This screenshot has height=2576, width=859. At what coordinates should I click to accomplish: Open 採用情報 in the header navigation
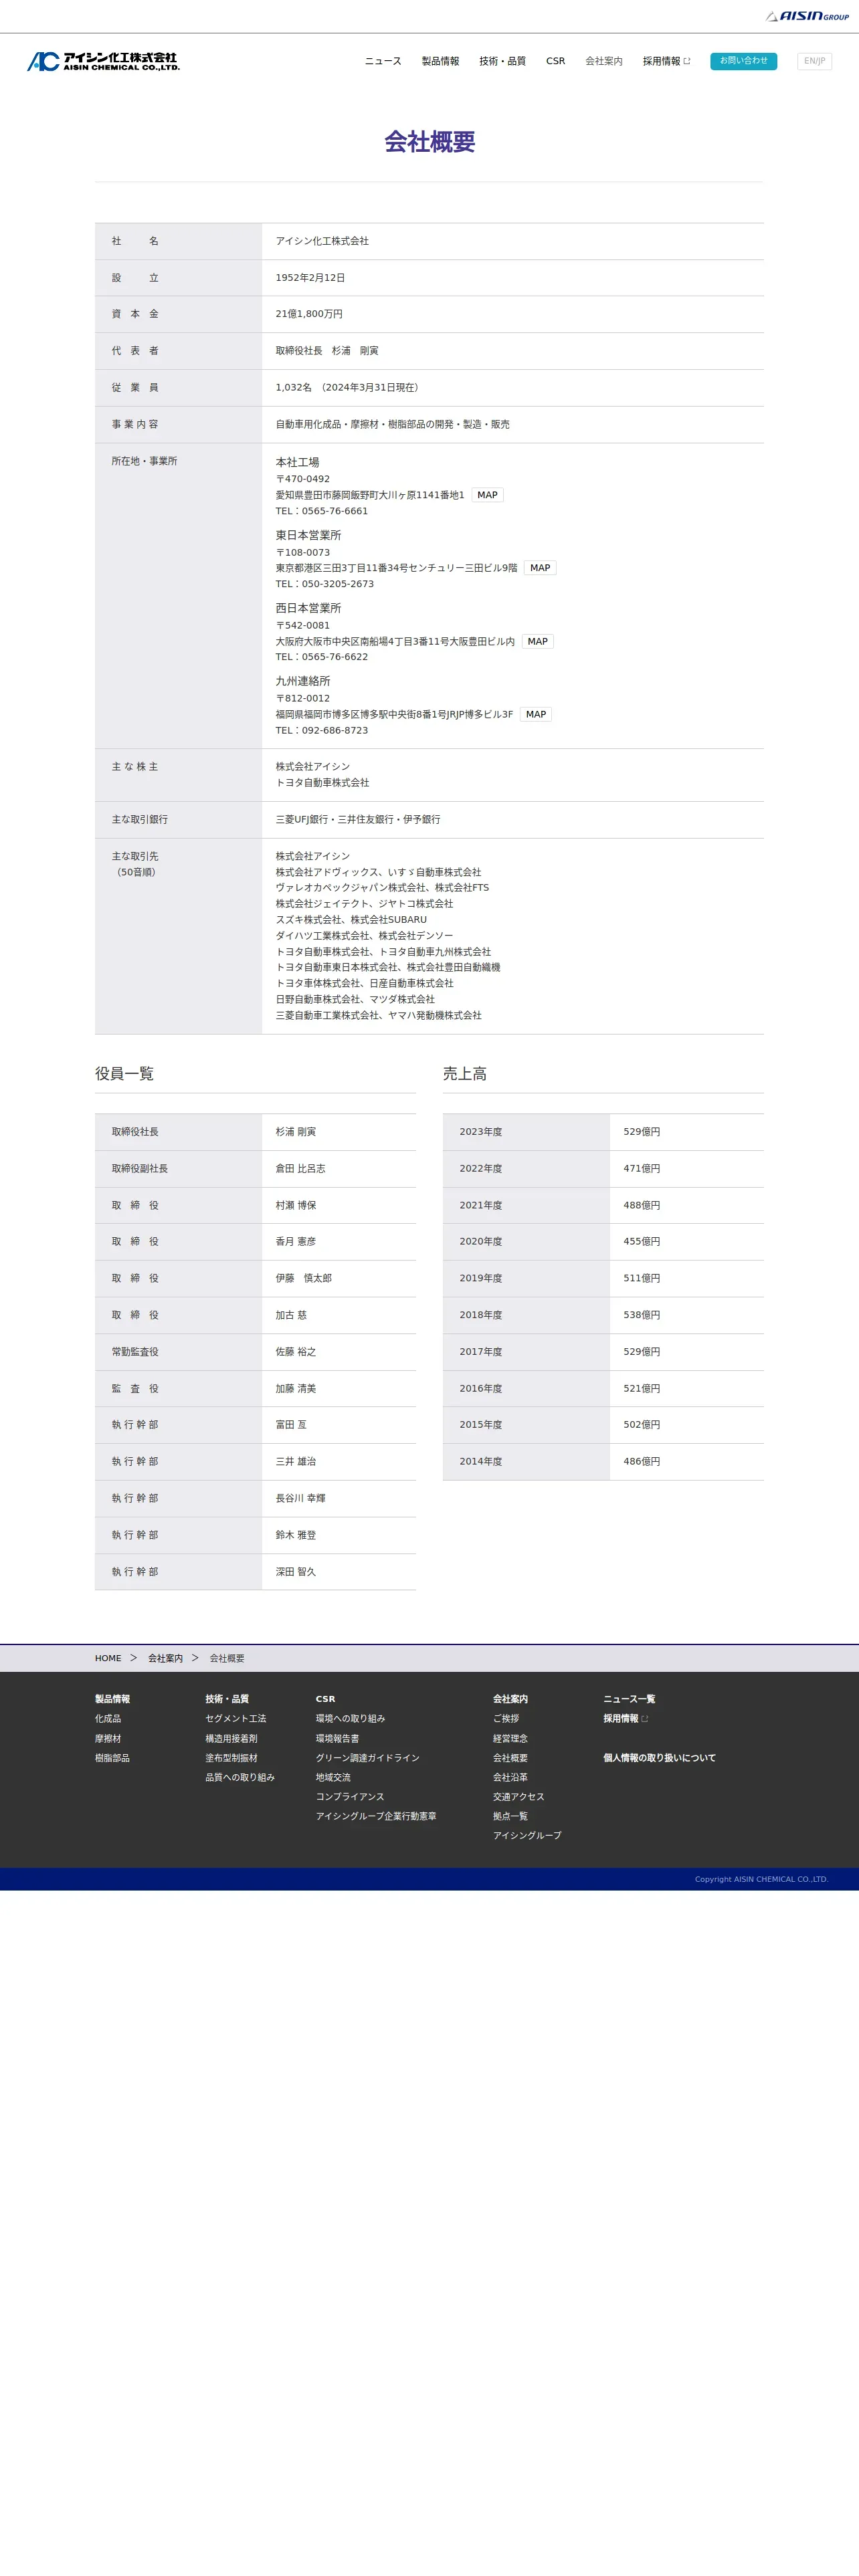pyautogui.click(x=666, y=61)
